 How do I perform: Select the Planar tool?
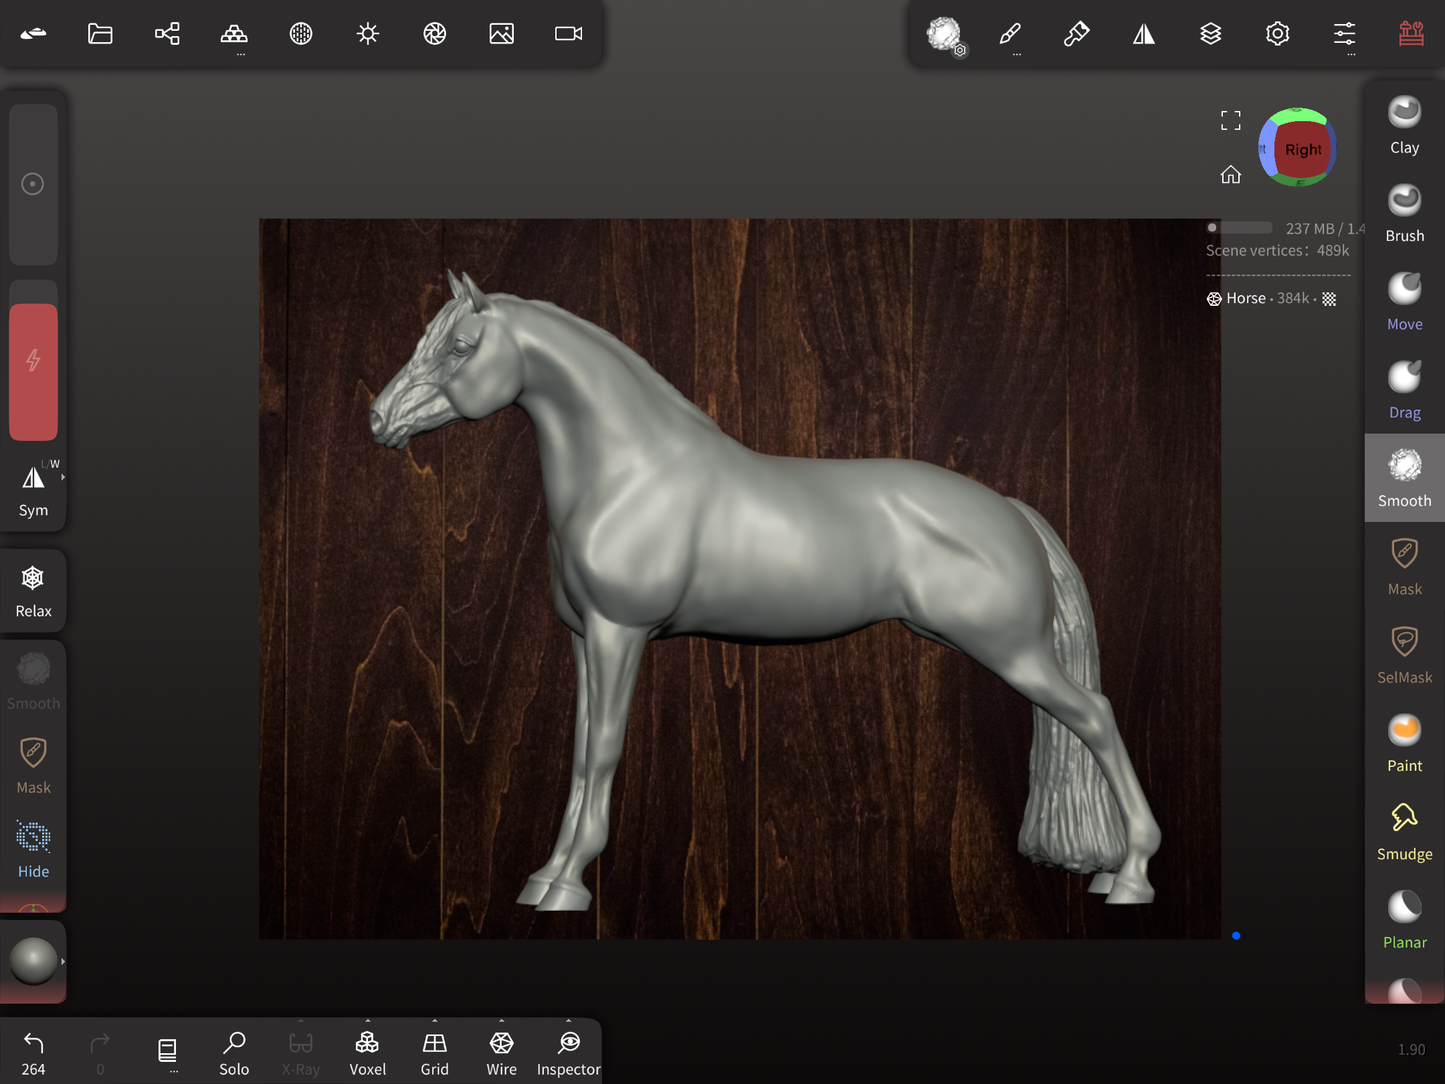click(x=1404, y=919)
